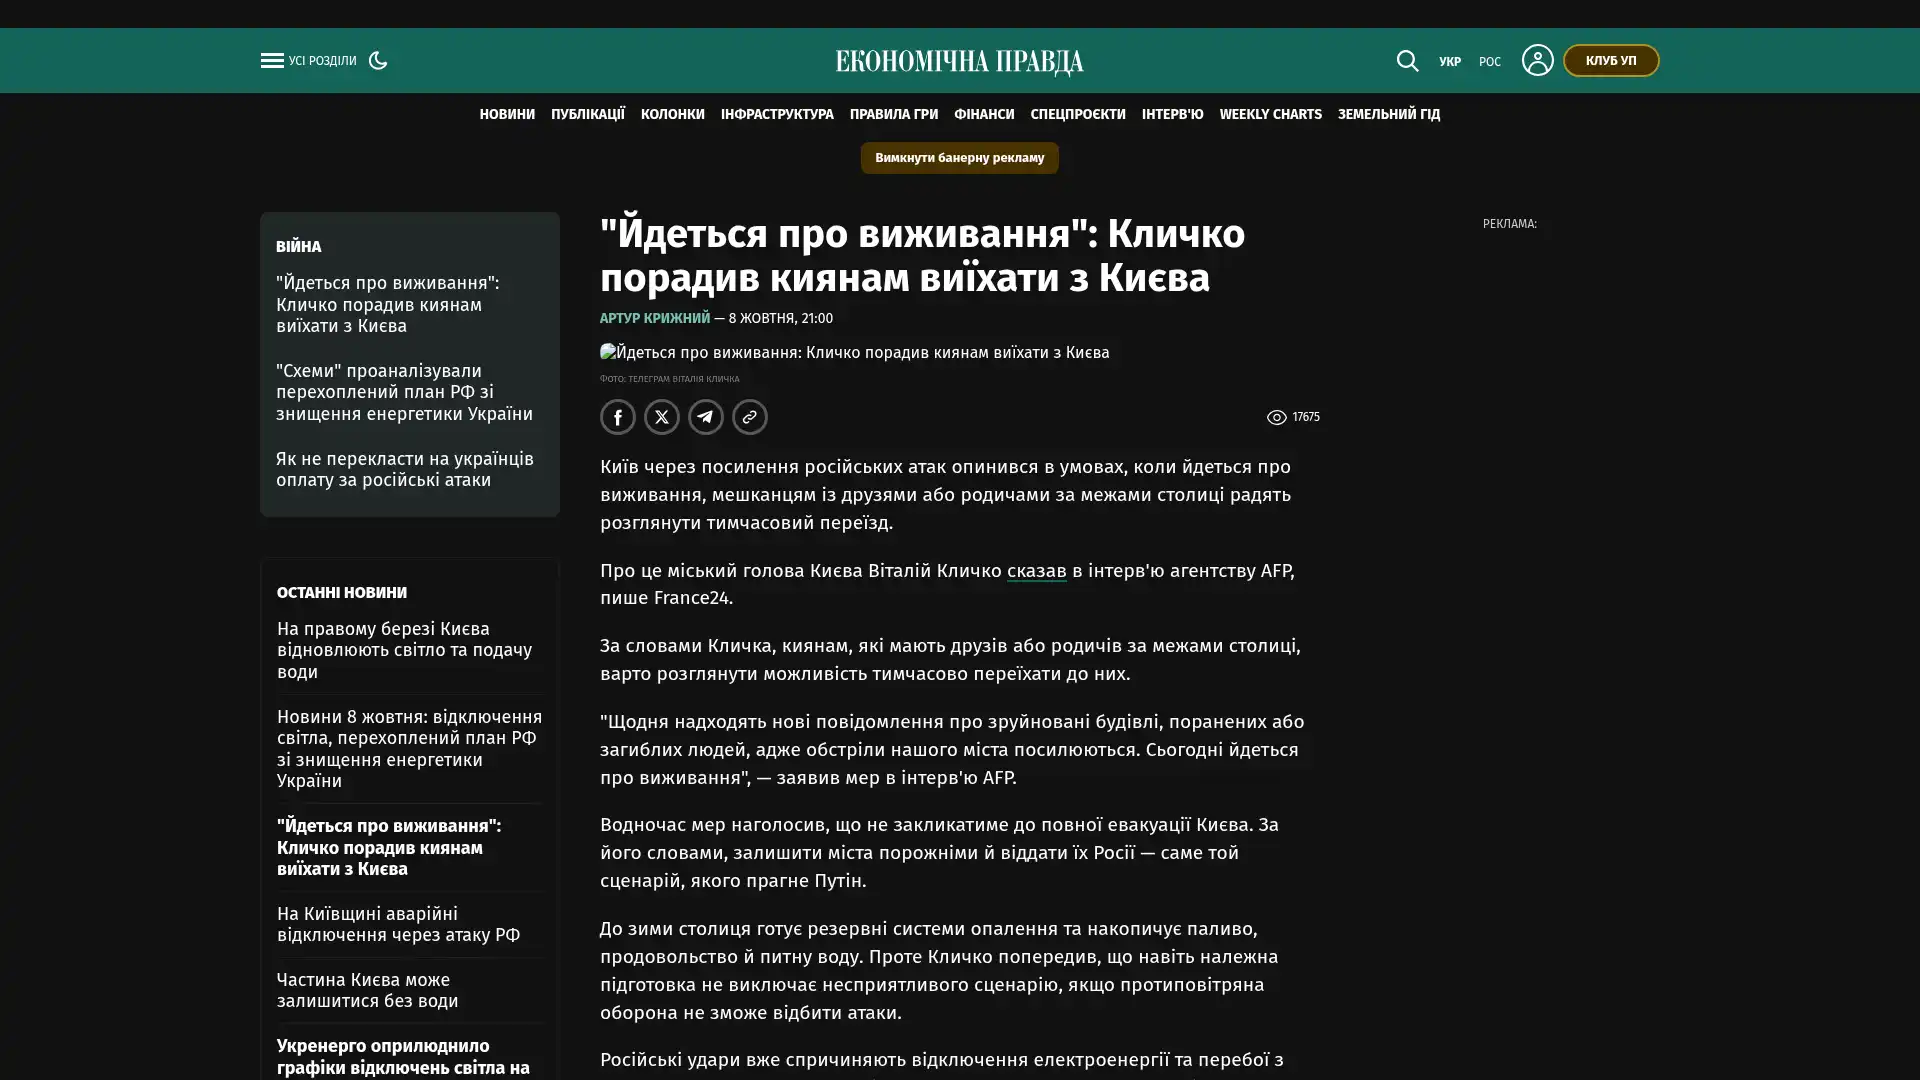Toggle dark mode moon icon

(x=378, y=60)
